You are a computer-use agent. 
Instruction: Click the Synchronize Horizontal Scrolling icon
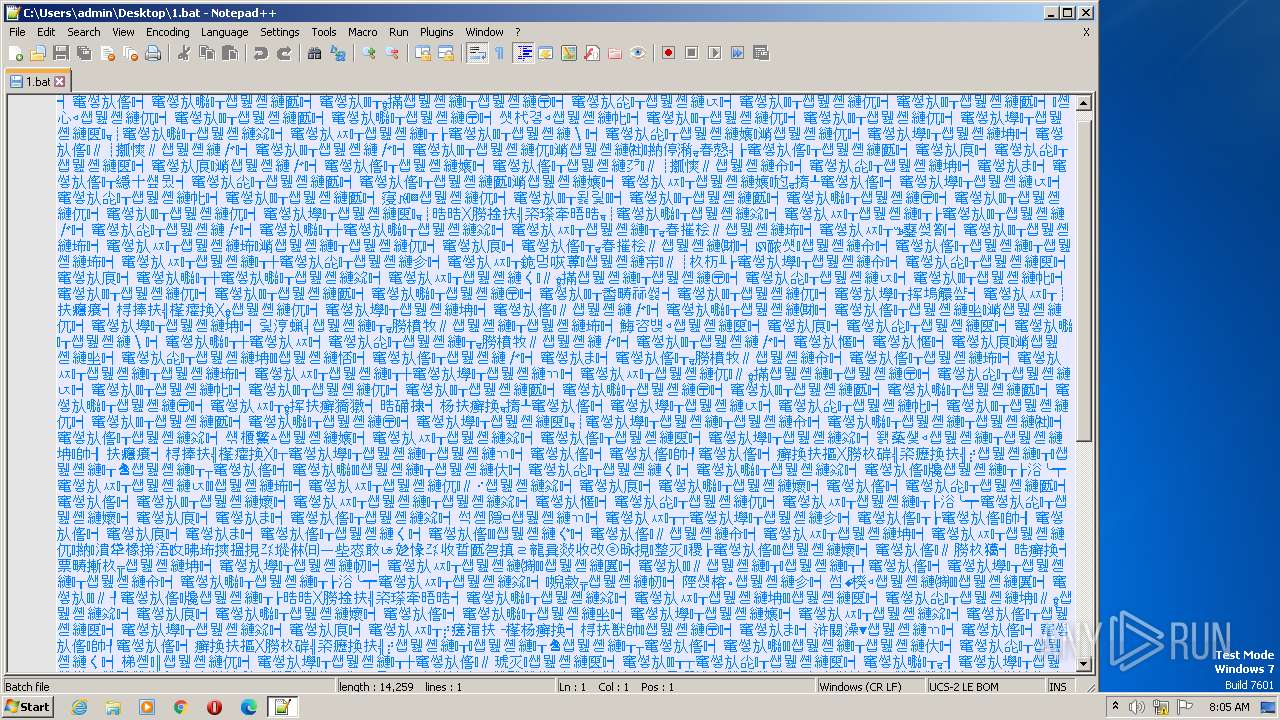point(446,53)
